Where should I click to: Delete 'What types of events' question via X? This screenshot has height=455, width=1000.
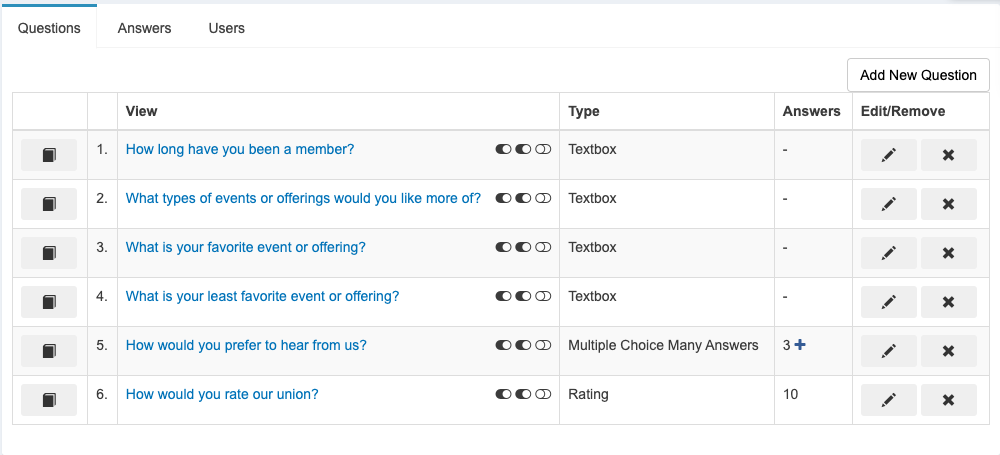(x=948, y=204)
